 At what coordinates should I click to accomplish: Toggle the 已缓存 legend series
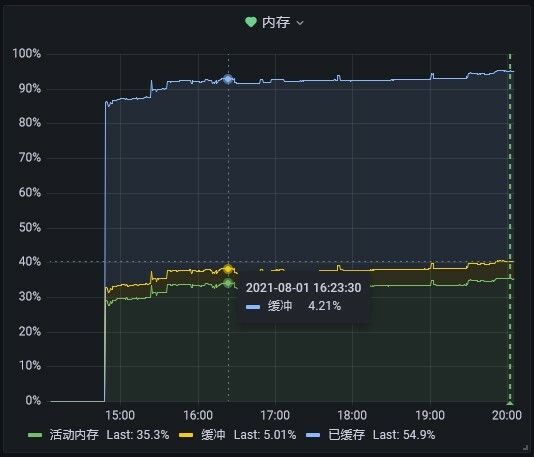coord(346,435)
